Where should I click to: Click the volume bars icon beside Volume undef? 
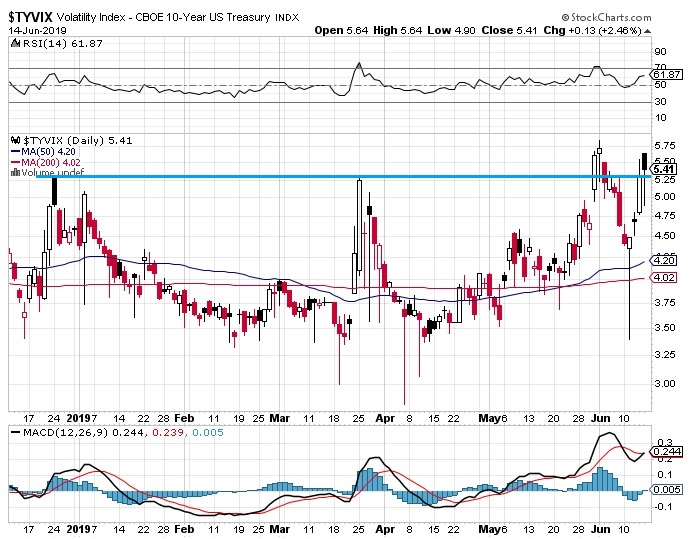pos(15,172)
